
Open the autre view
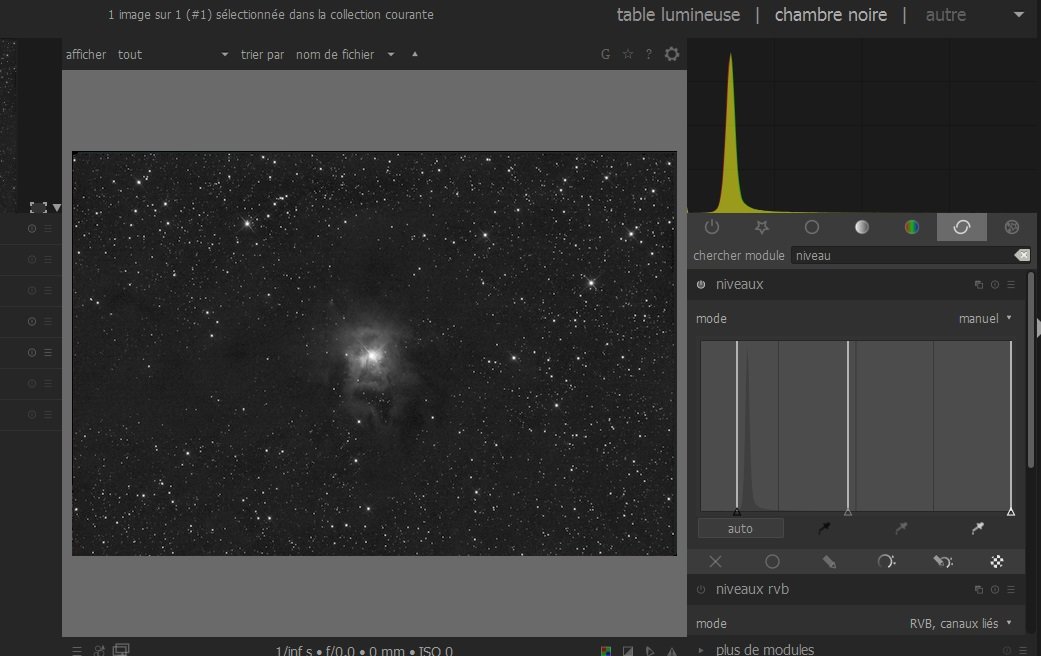945,15
